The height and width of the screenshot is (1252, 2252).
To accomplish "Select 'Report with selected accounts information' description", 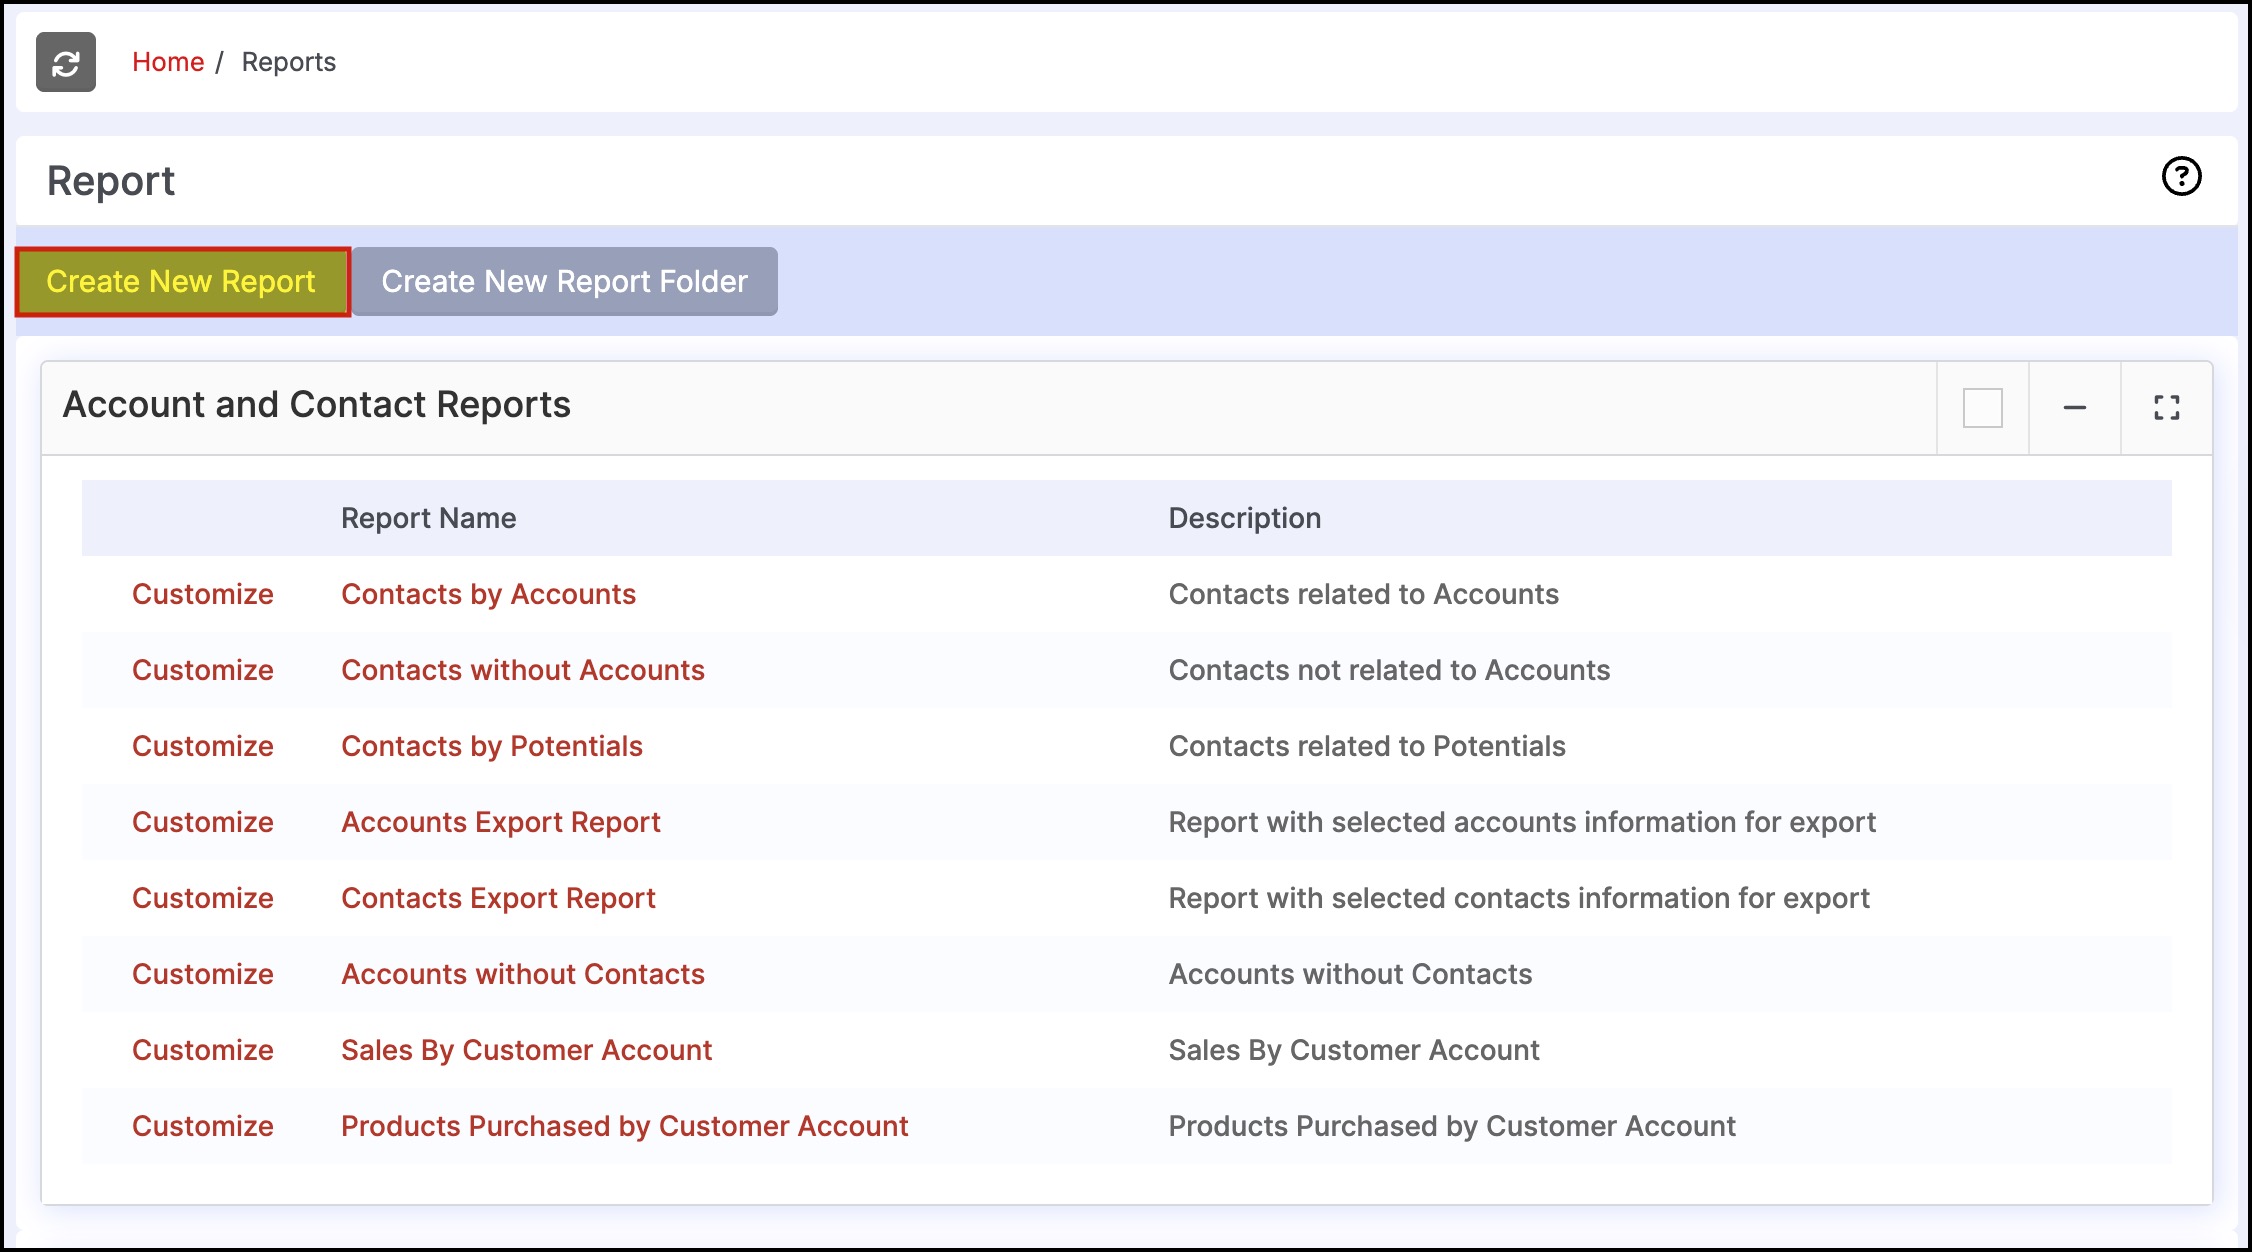I will [1522, 822].
